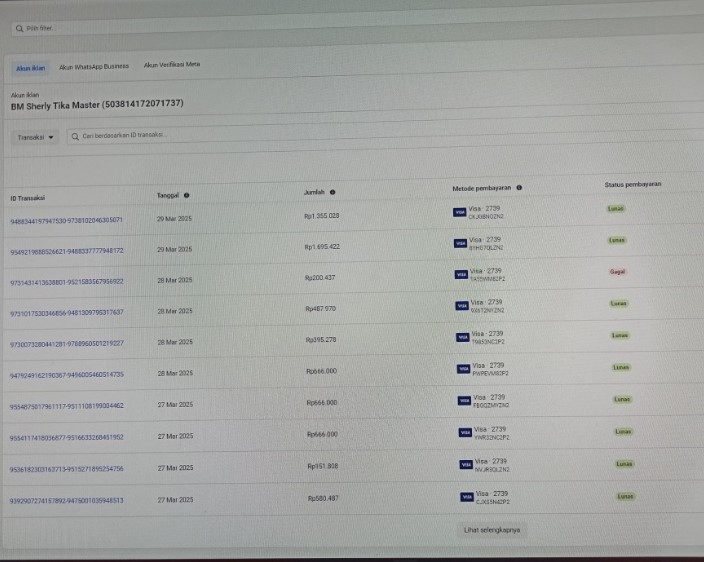Click the Tanggal column info icon
This screenshot has width=704, height=562.
tap(187, 195)
